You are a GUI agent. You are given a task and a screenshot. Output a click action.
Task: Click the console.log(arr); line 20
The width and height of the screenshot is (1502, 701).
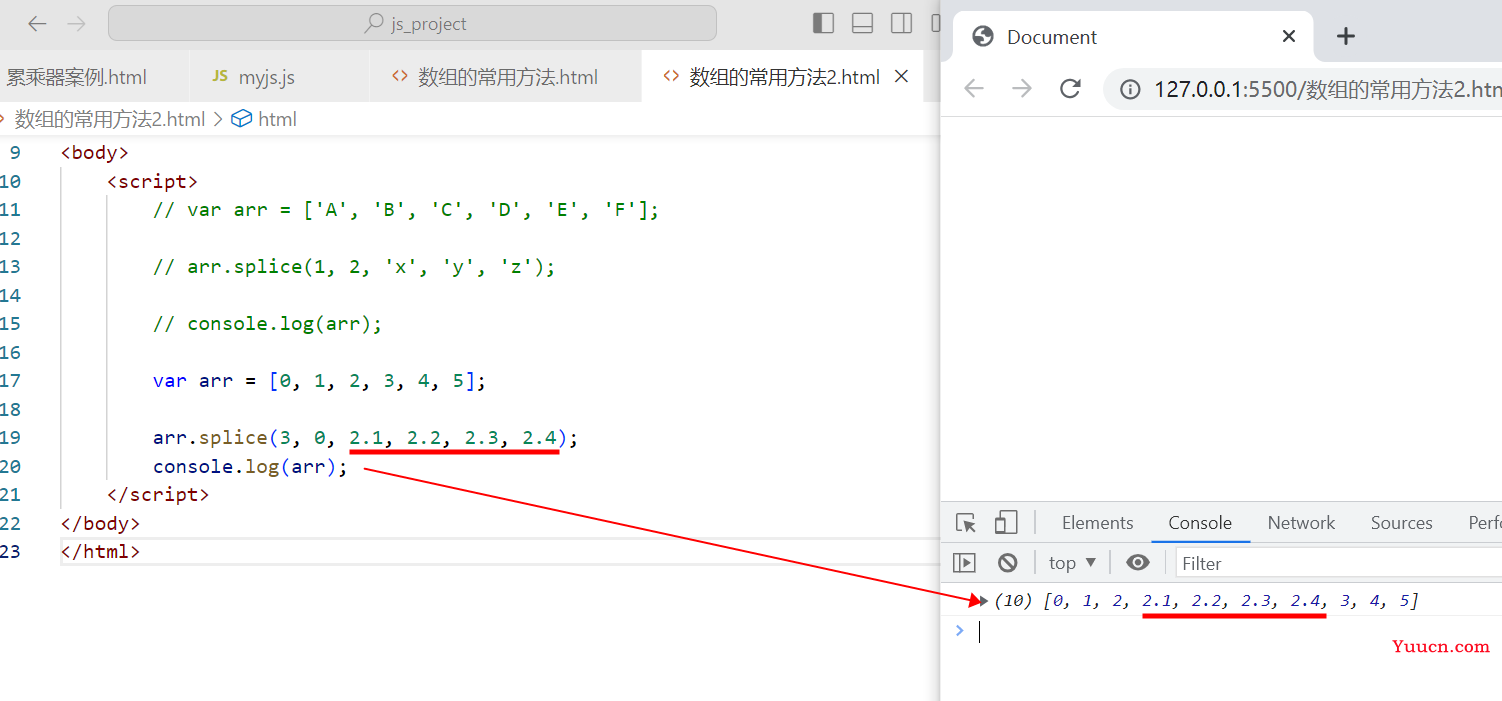coord(250,466)
